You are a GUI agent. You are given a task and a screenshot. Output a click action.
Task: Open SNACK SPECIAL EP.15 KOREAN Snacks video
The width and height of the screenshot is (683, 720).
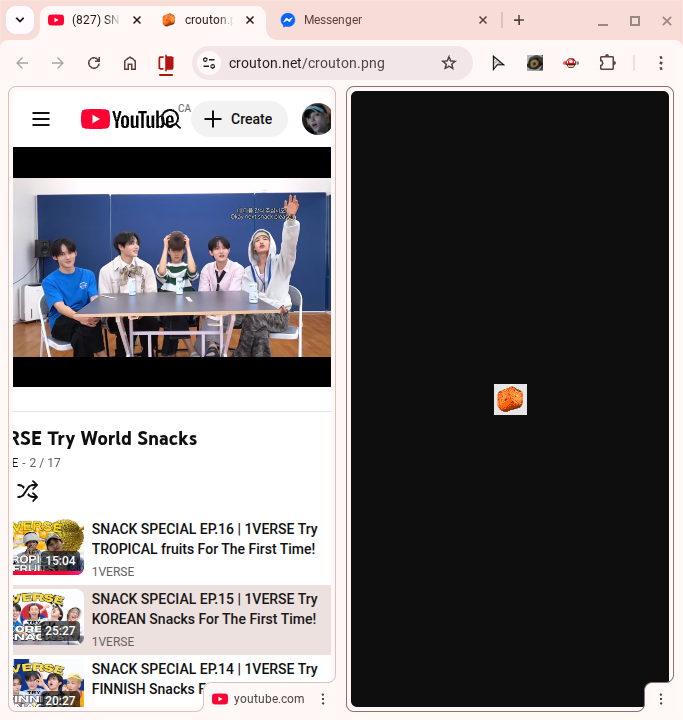(x=204, y=609)
